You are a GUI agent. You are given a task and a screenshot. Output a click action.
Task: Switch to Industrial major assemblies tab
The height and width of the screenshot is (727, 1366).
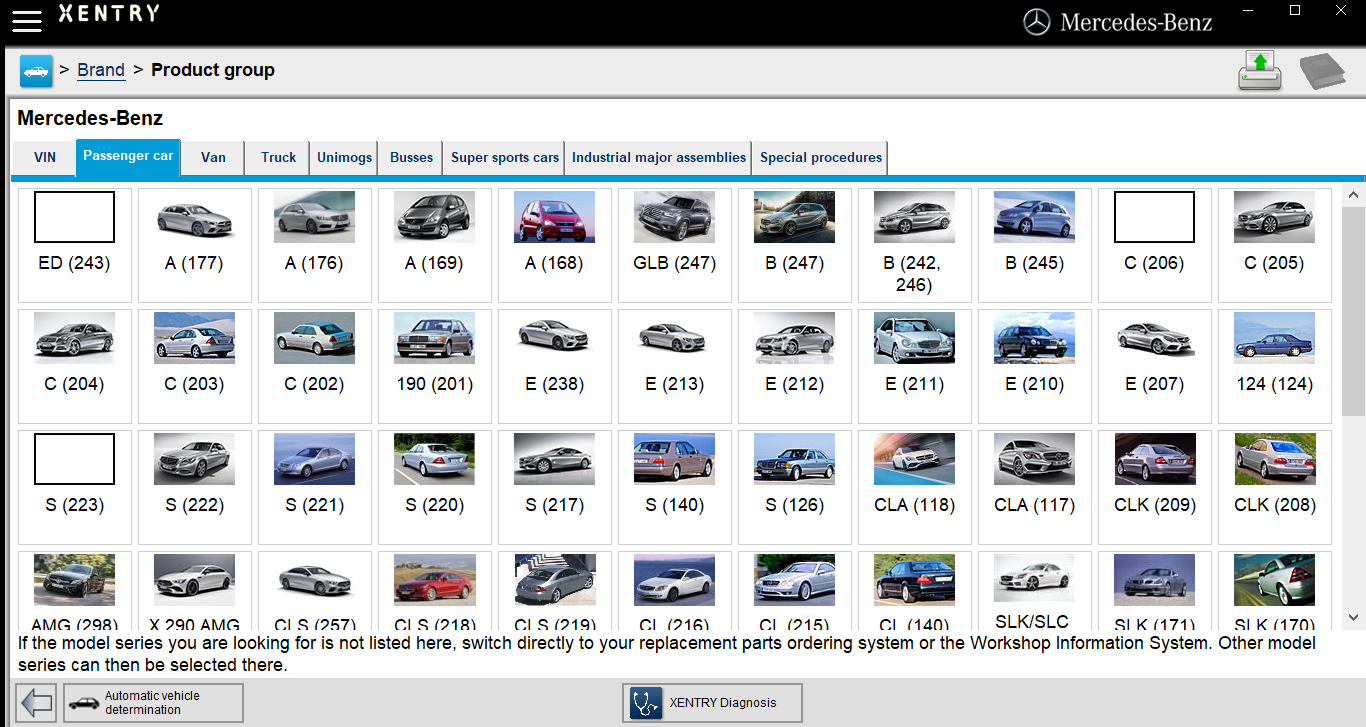coord(659,158)
